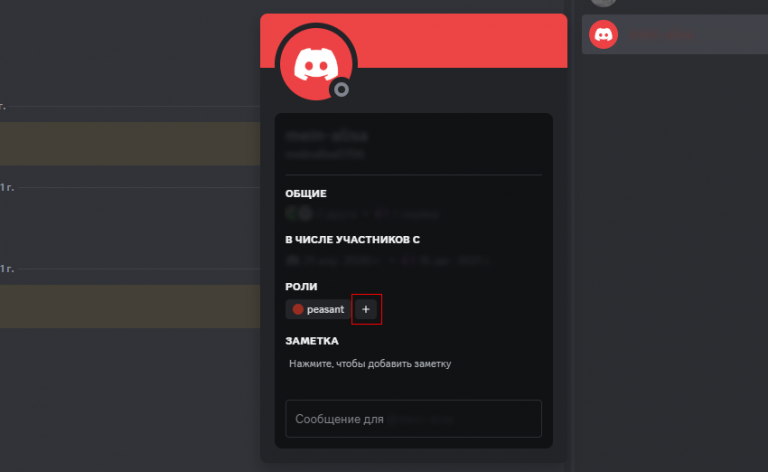Open blurred mutual servers icons under ОБЩИЕ

(299, 213)
